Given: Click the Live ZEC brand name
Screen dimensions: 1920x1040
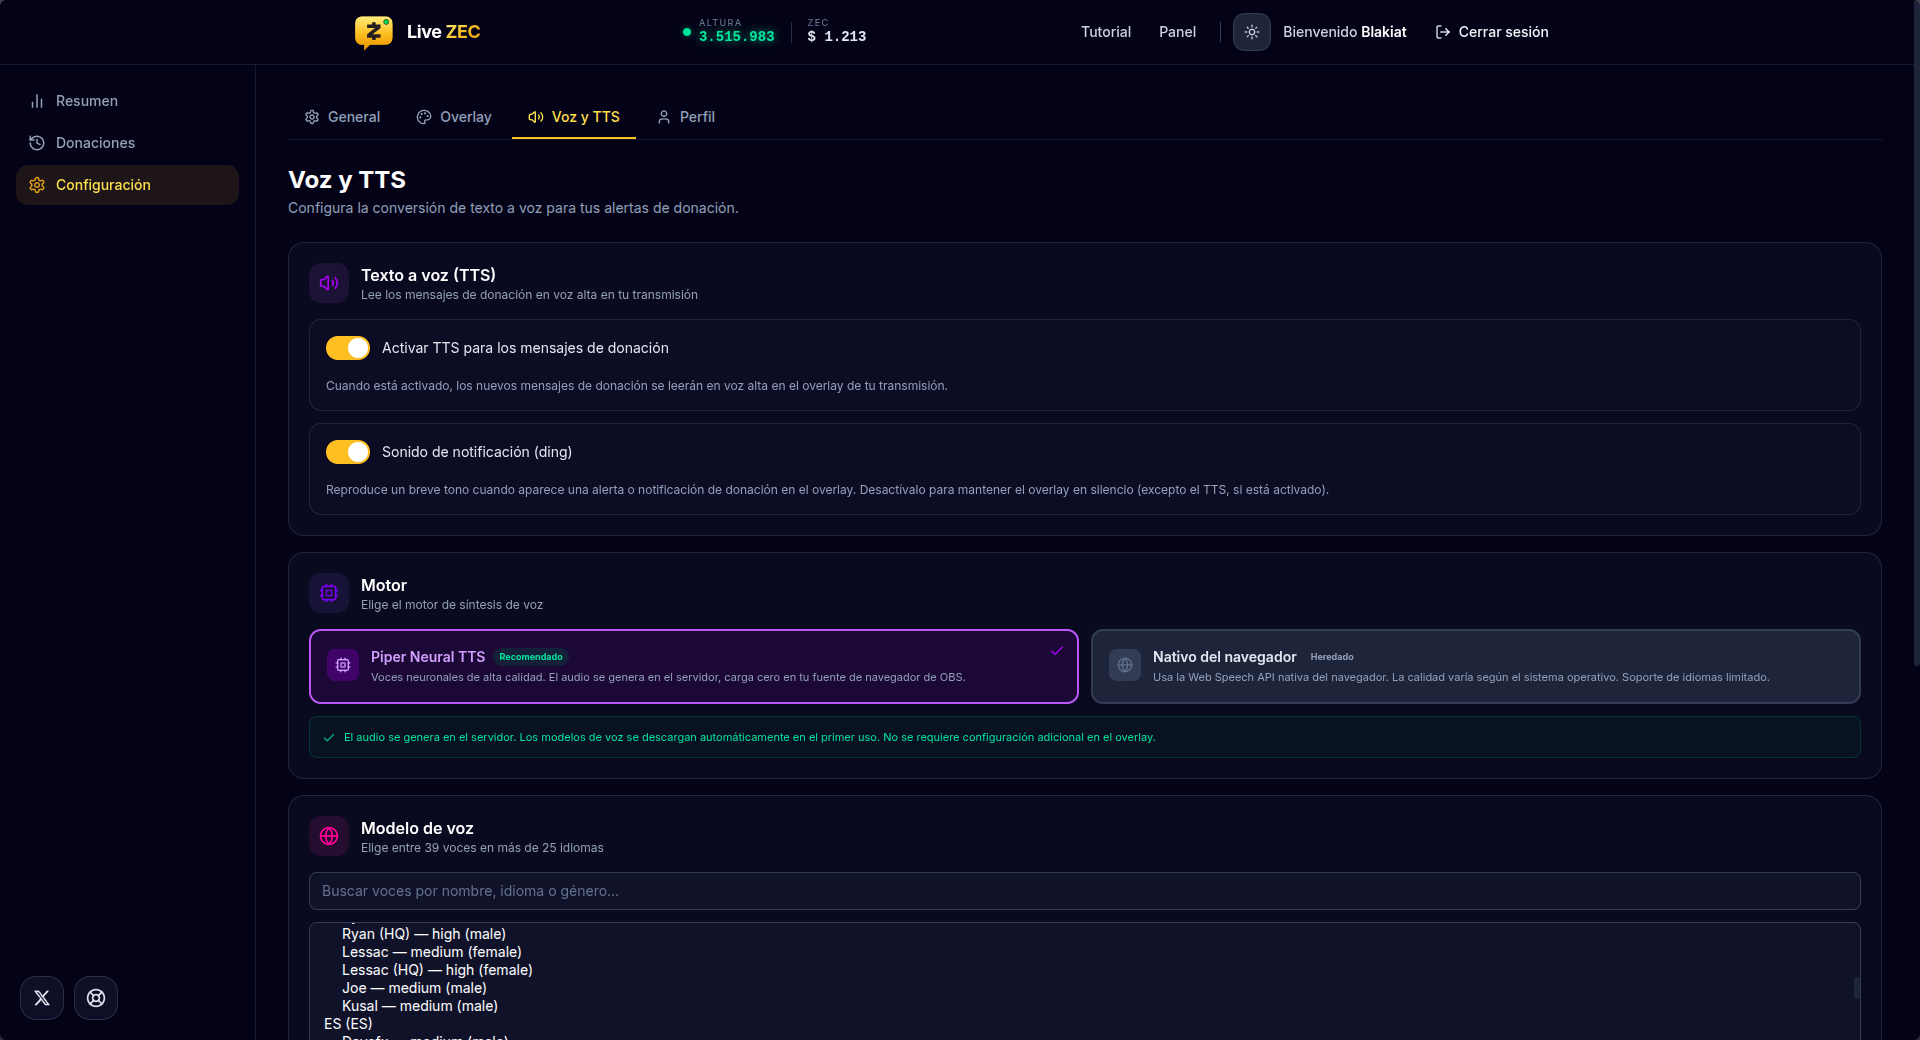Looking at the screenshot, I should tap(443, 32).
